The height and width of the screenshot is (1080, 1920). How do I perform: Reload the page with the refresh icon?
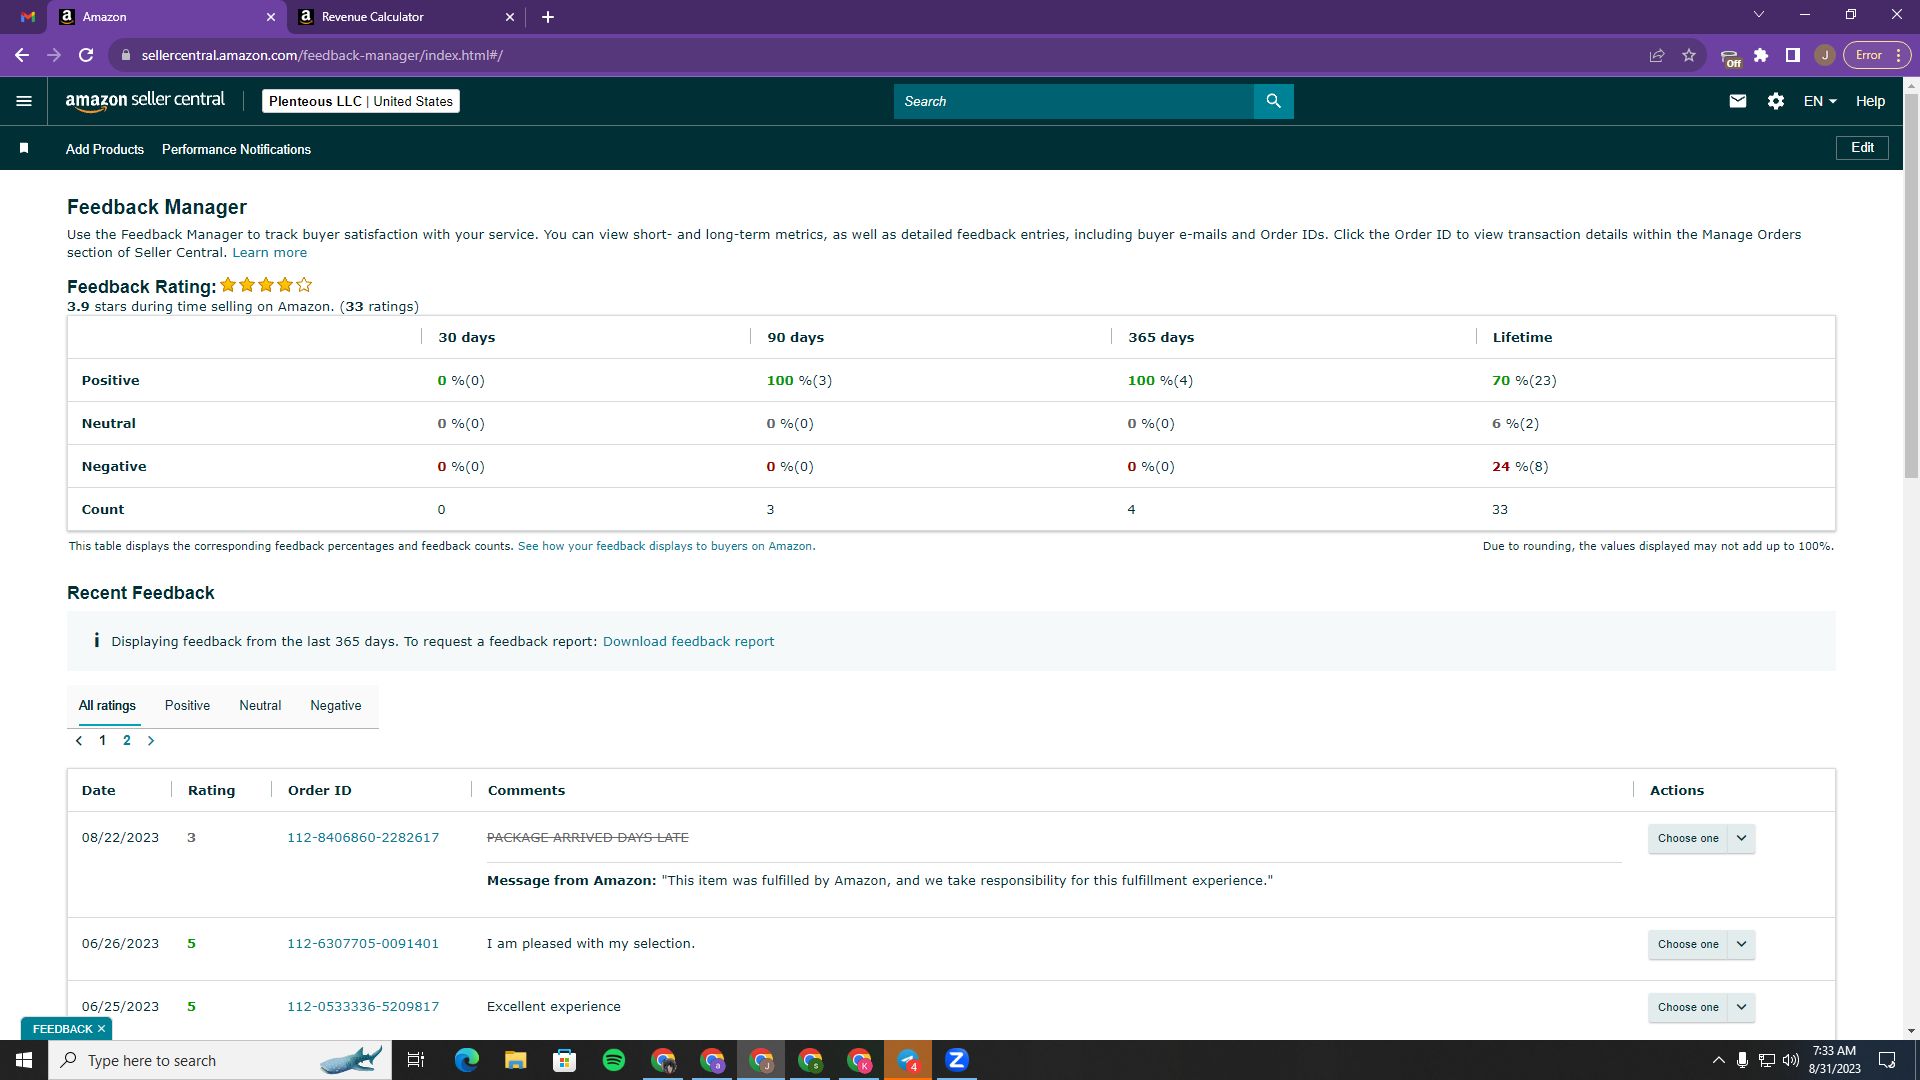(86, 55)
